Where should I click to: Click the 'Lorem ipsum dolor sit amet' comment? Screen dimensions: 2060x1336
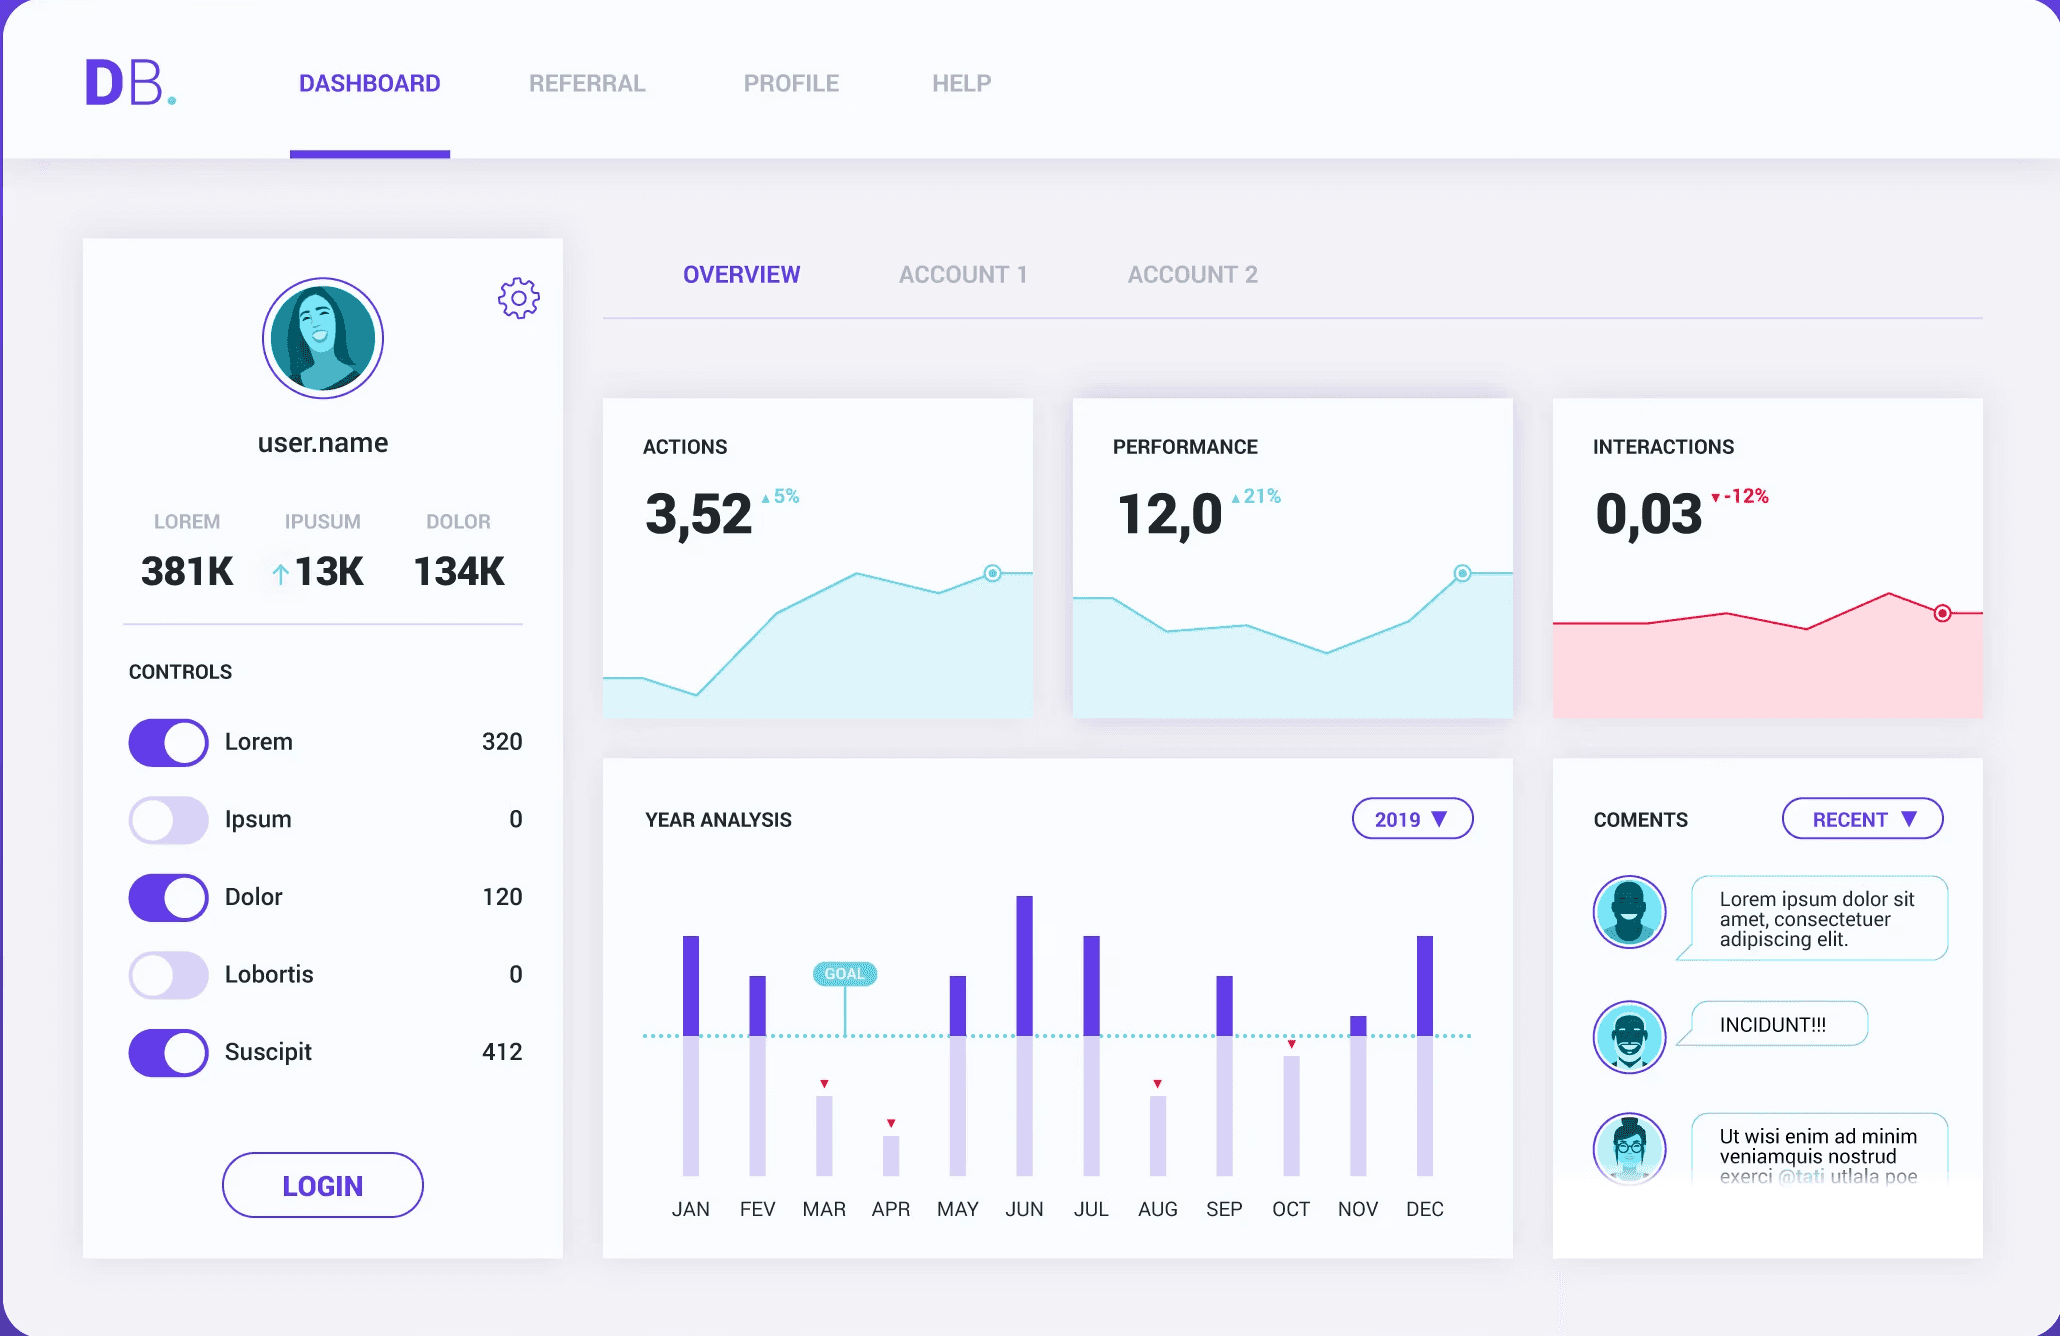tap(1818, 918)
